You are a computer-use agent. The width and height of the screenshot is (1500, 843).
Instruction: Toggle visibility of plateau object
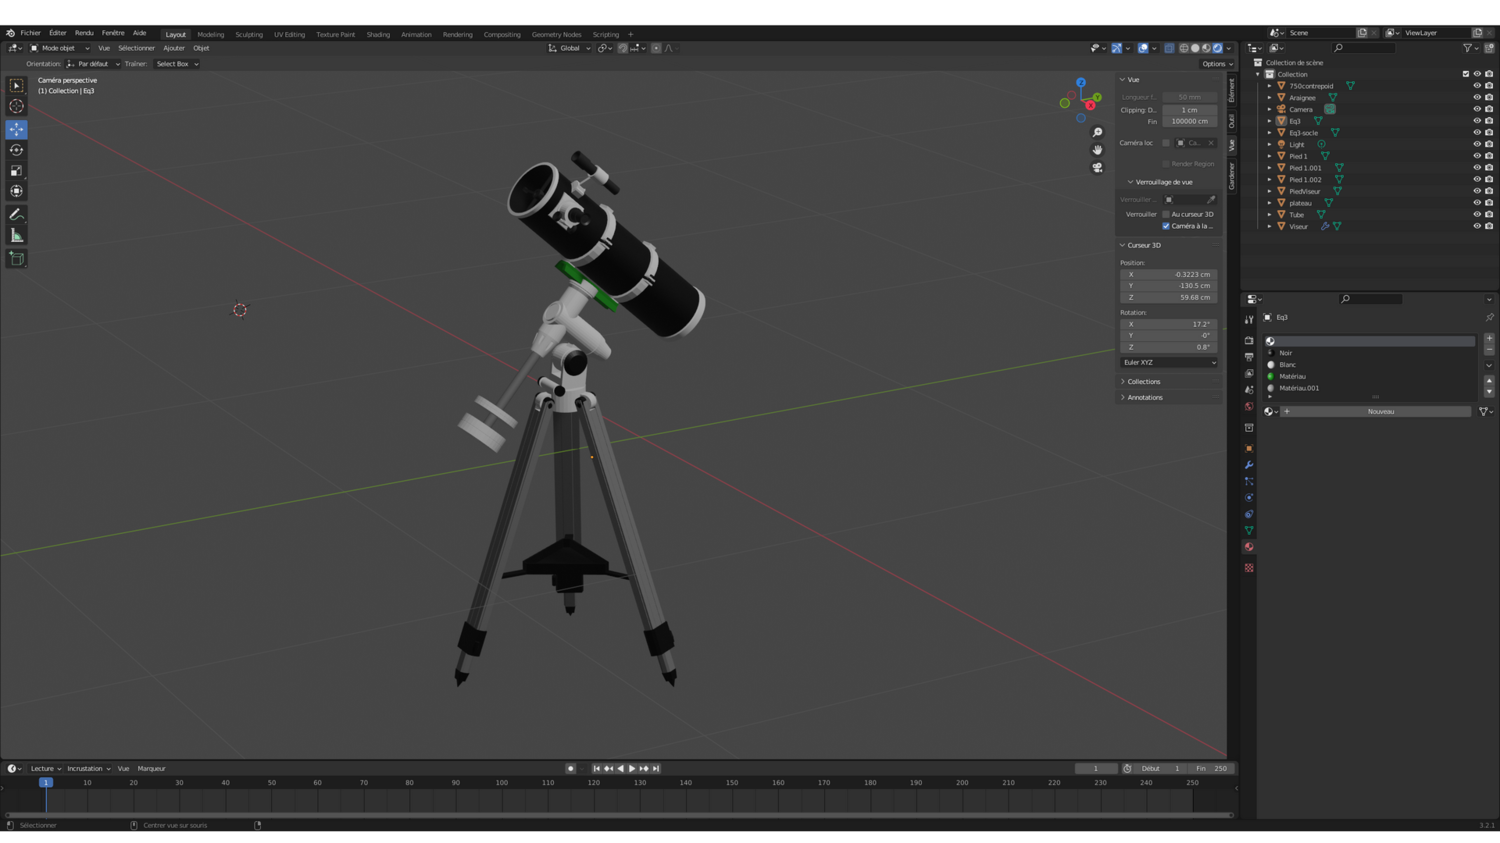coord(1477,203)
